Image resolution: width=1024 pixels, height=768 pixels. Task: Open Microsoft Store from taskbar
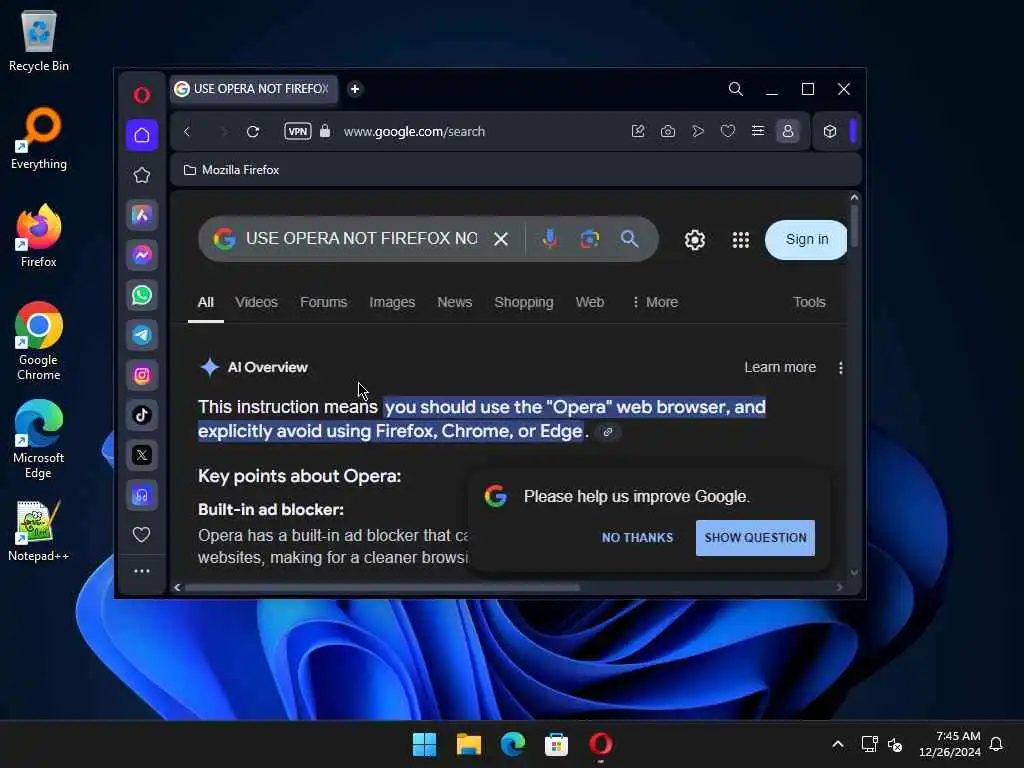[x=556, y=744]
